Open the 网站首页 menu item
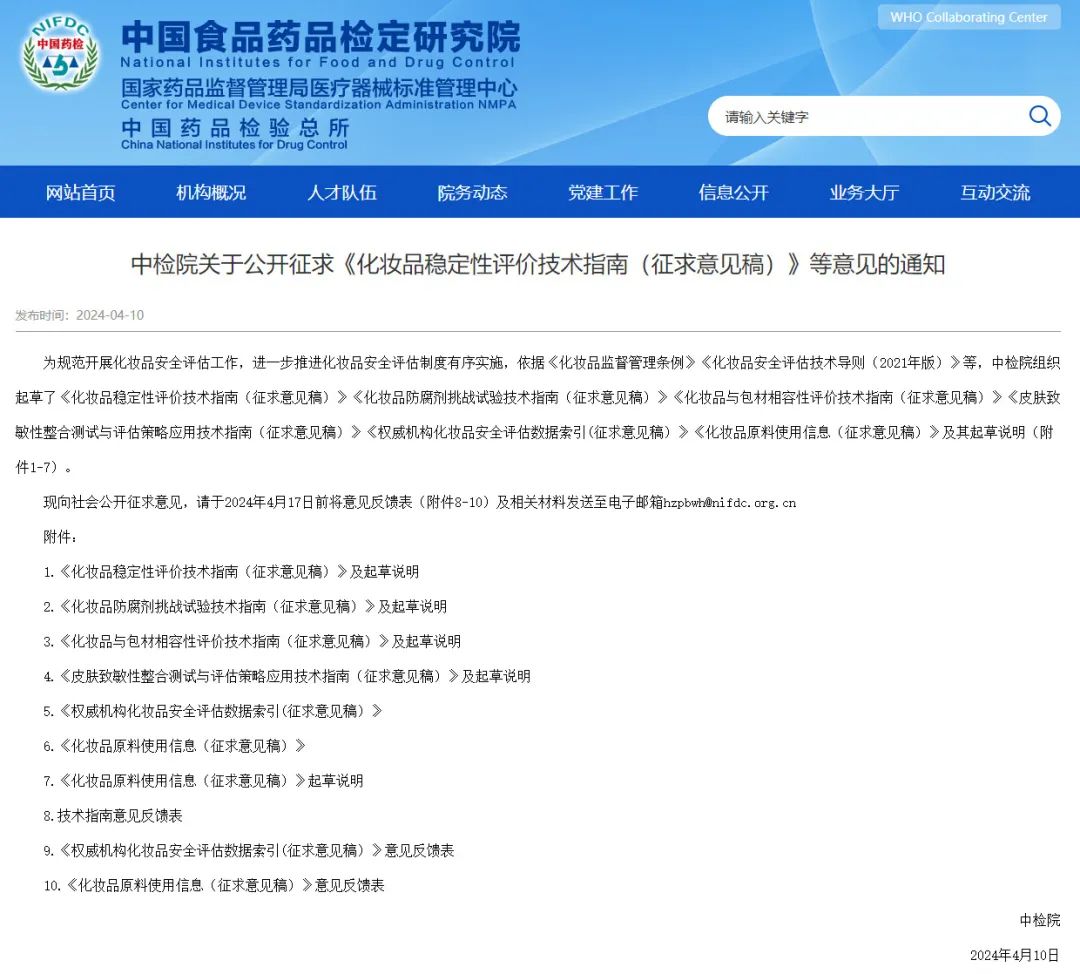This screenshot has height=974, width=1080. [x=80, y=192]
